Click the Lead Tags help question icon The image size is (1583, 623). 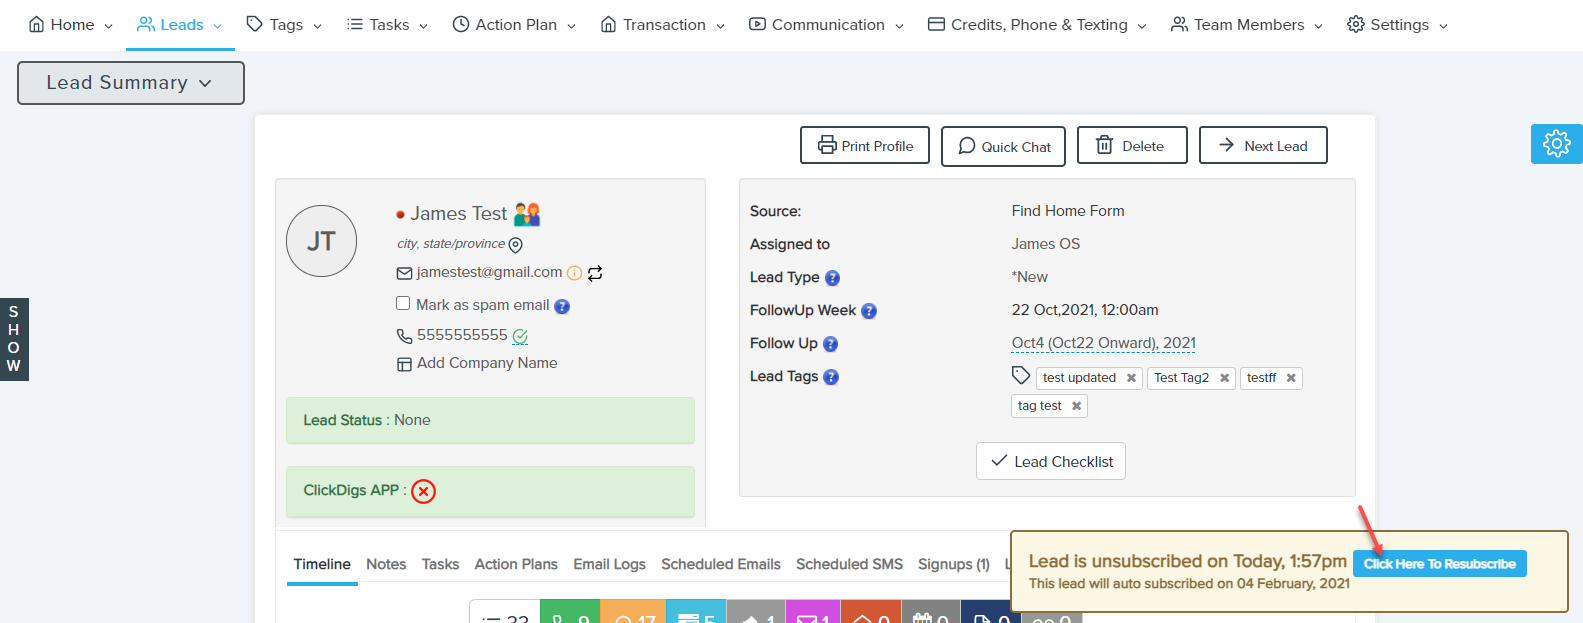coord(831,377)
